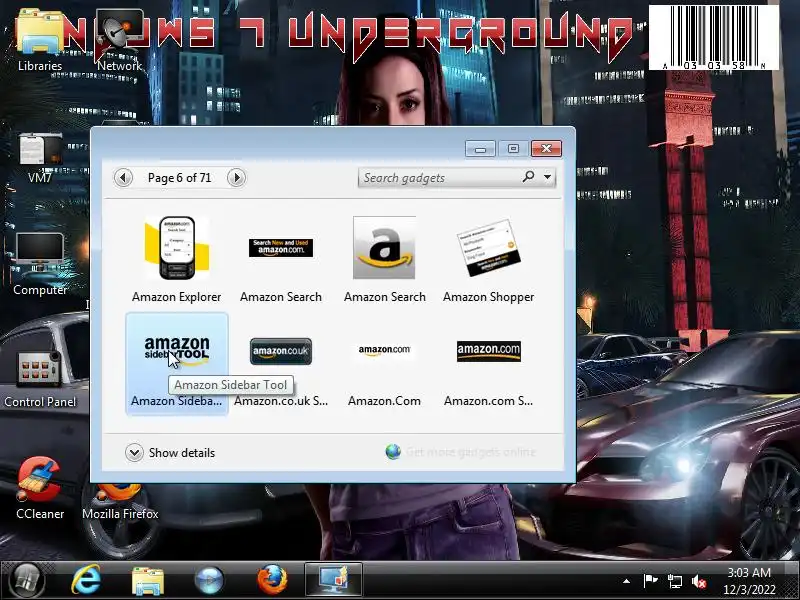Screen dimensions: 800x600
Task: Open the clock showing 3:03 AM
Action: [x=749, y=581]
